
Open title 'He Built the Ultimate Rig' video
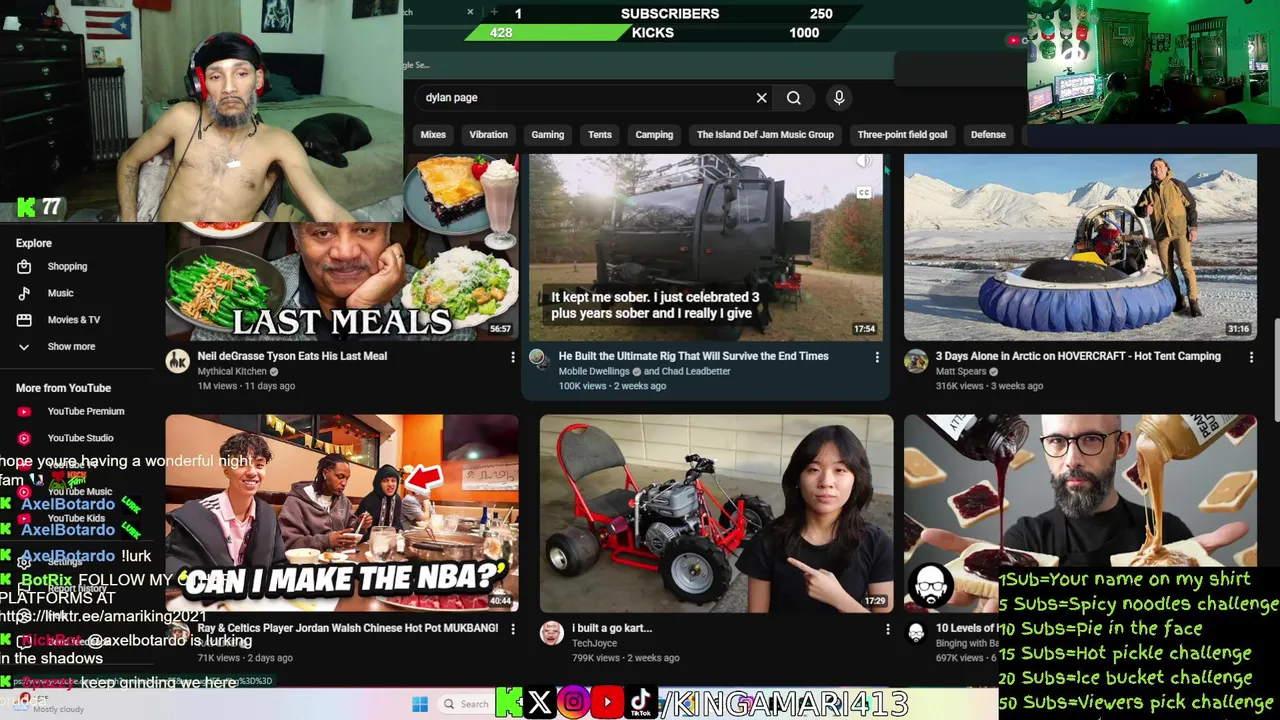point(693,356)
